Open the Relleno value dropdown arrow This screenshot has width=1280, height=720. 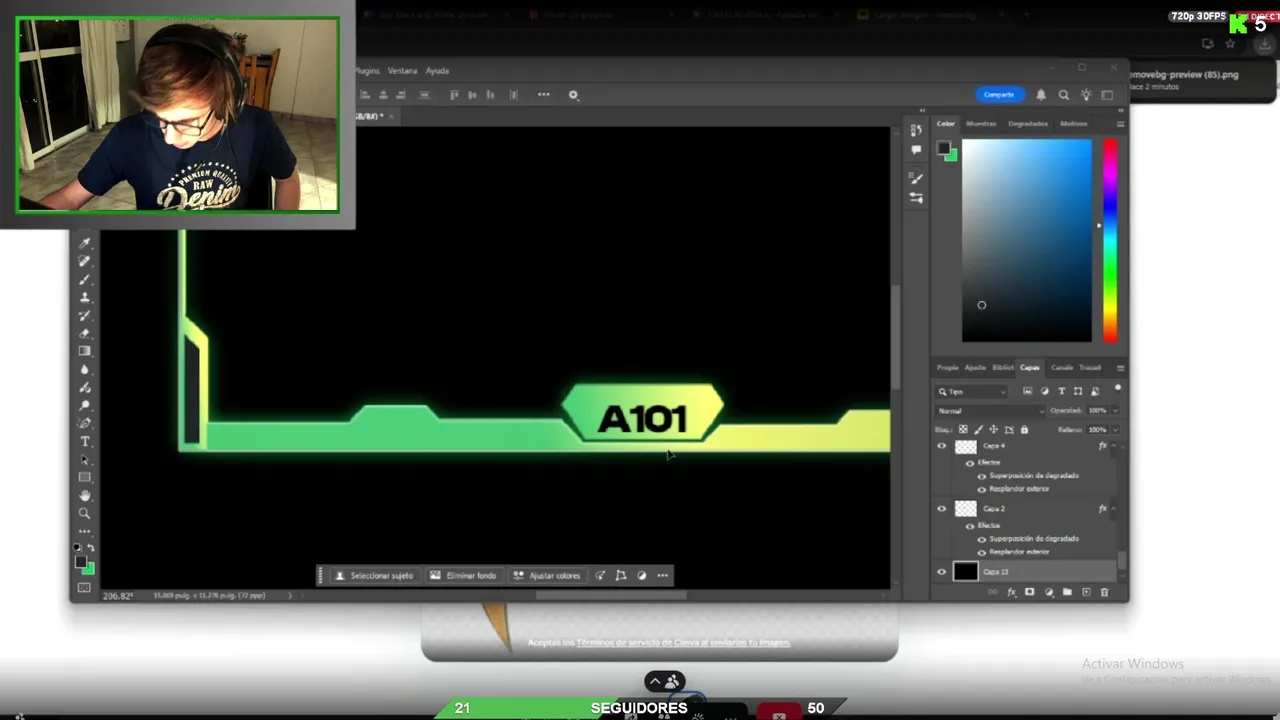tap(1115, 430)
